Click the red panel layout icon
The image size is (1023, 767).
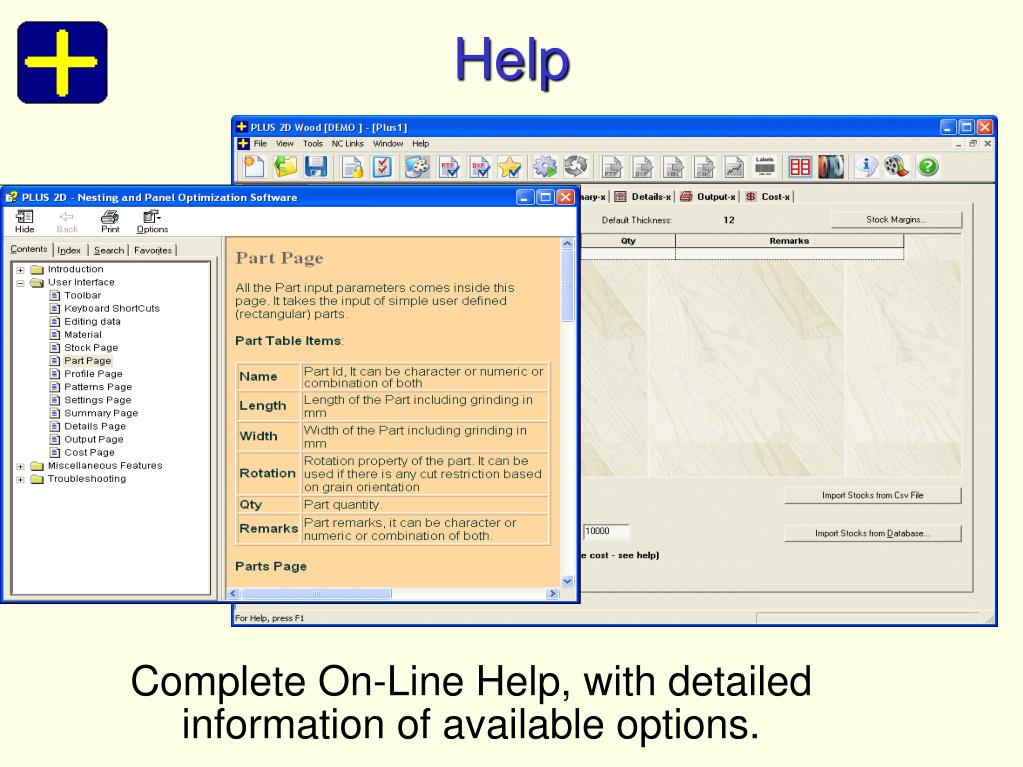[800, 167]
